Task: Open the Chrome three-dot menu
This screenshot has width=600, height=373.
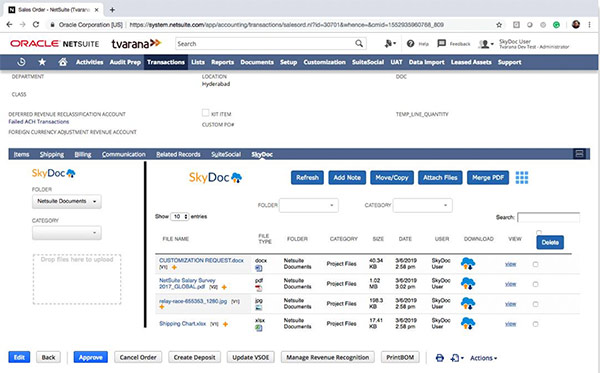Action: click(x=589, y=24)
